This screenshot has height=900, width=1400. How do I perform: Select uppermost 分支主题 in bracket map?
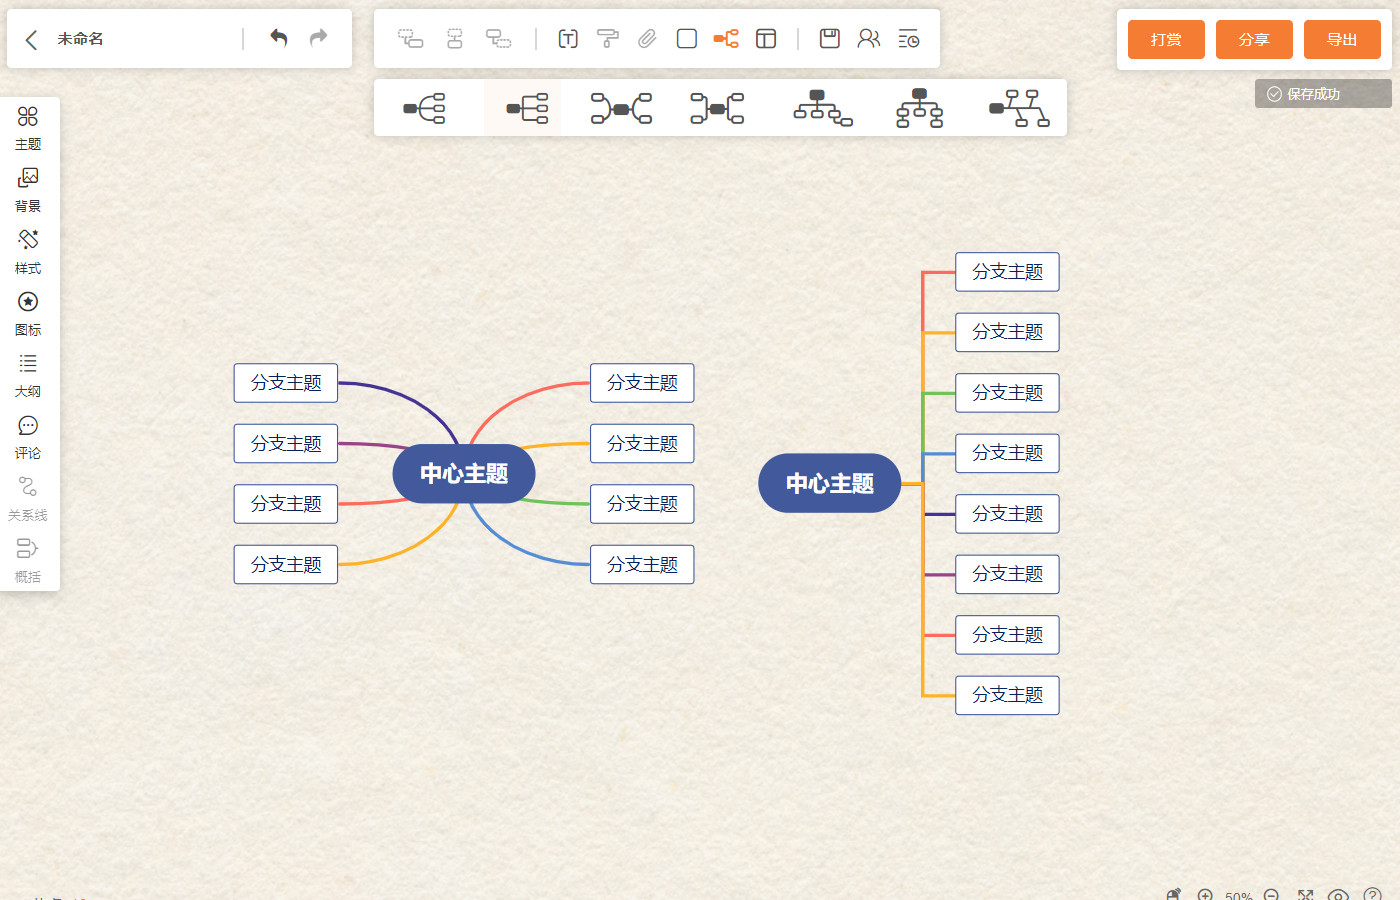(1007, 272)
